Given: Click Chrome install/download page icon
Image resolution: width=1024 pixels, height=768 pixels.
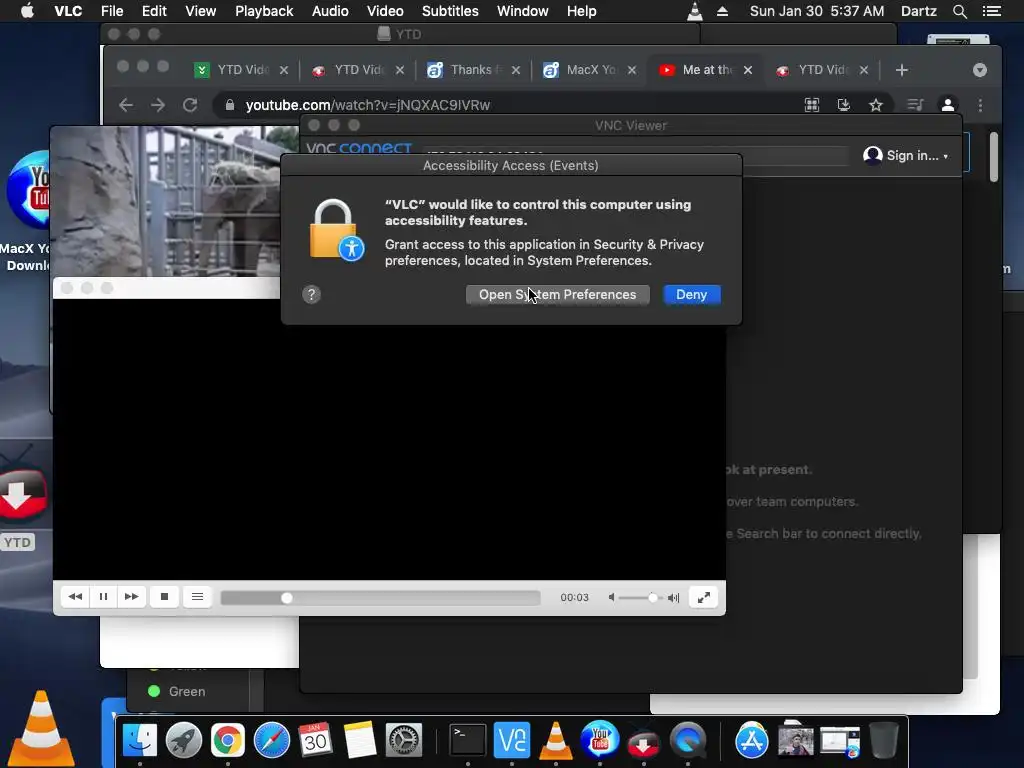Looking at the screenshot, I should point(844,105).
